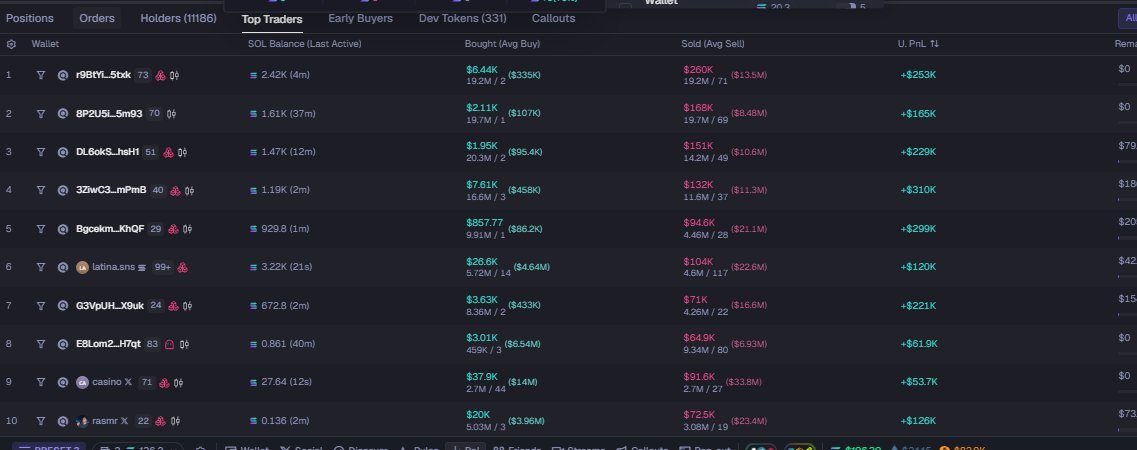Image resolution: width=1137 pixels, height=450 pixels.
Task: Click pink cluster icon beside r9BtYi...5txk
Action: 161,75
